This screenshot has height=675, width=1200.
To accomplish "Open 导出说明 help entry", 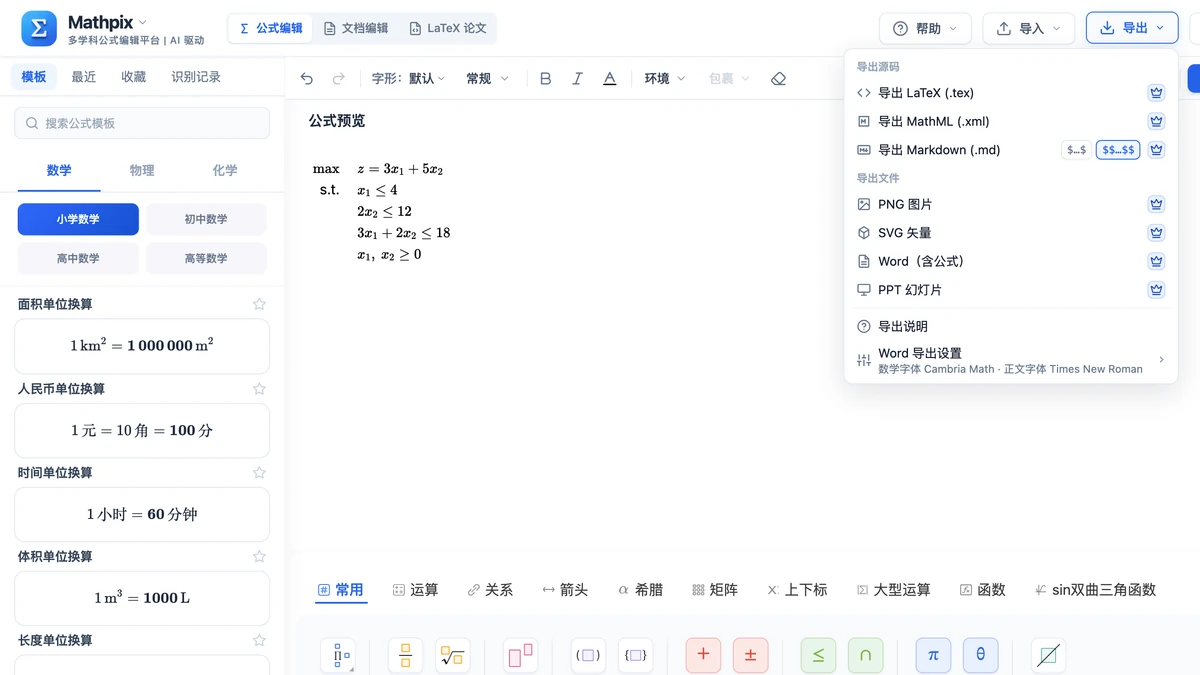I will pos(1011,326).
